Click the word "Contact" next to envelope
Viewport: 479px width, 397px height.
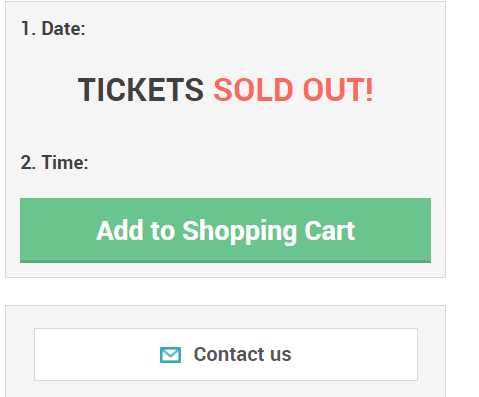tap(229, 354)
